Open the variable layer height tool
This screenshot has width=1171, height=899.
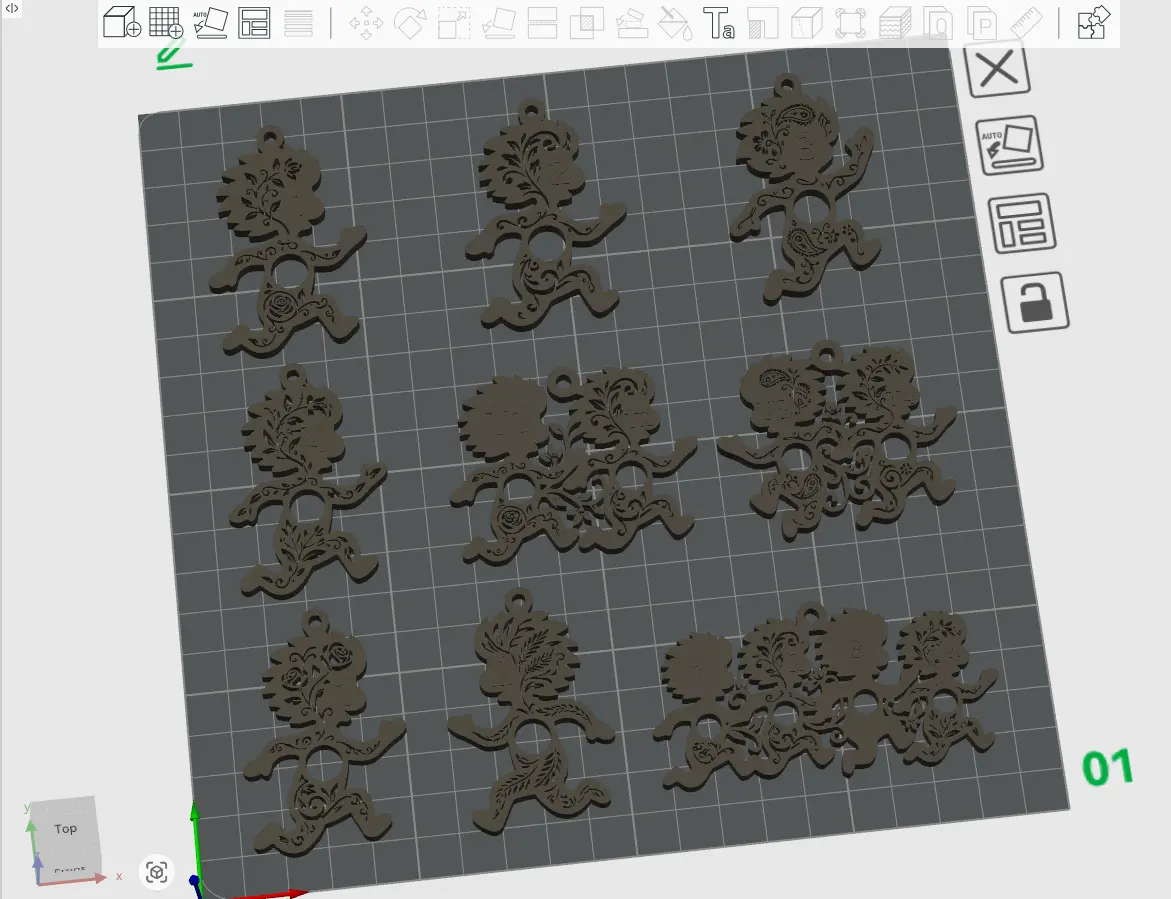pos(298,23)
